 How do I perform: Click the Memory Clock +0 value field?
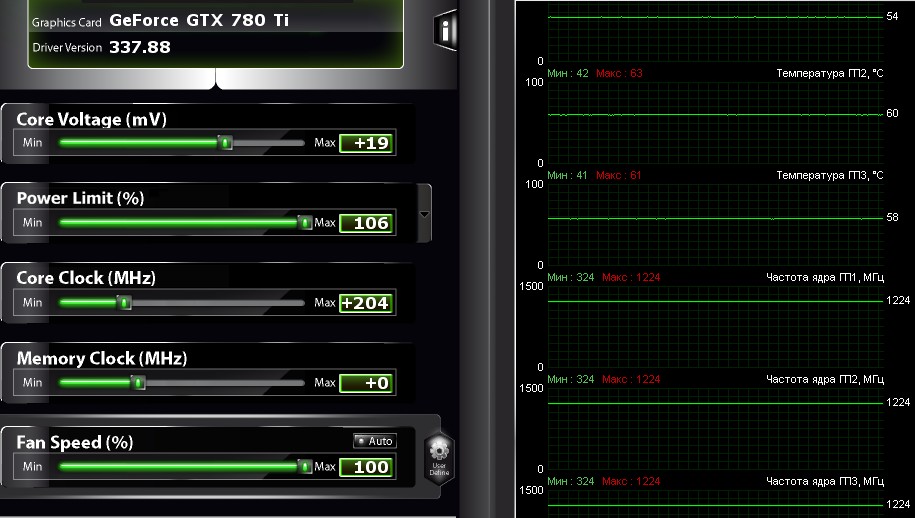pyautogui.click(x=367, y=383)
